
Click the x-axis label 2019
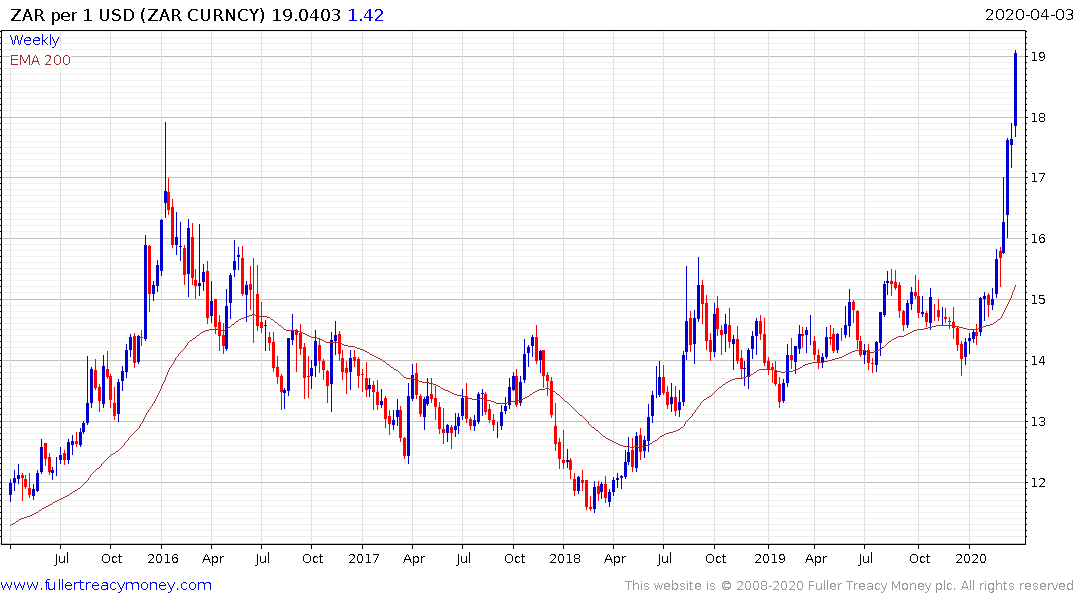point(770,558)
